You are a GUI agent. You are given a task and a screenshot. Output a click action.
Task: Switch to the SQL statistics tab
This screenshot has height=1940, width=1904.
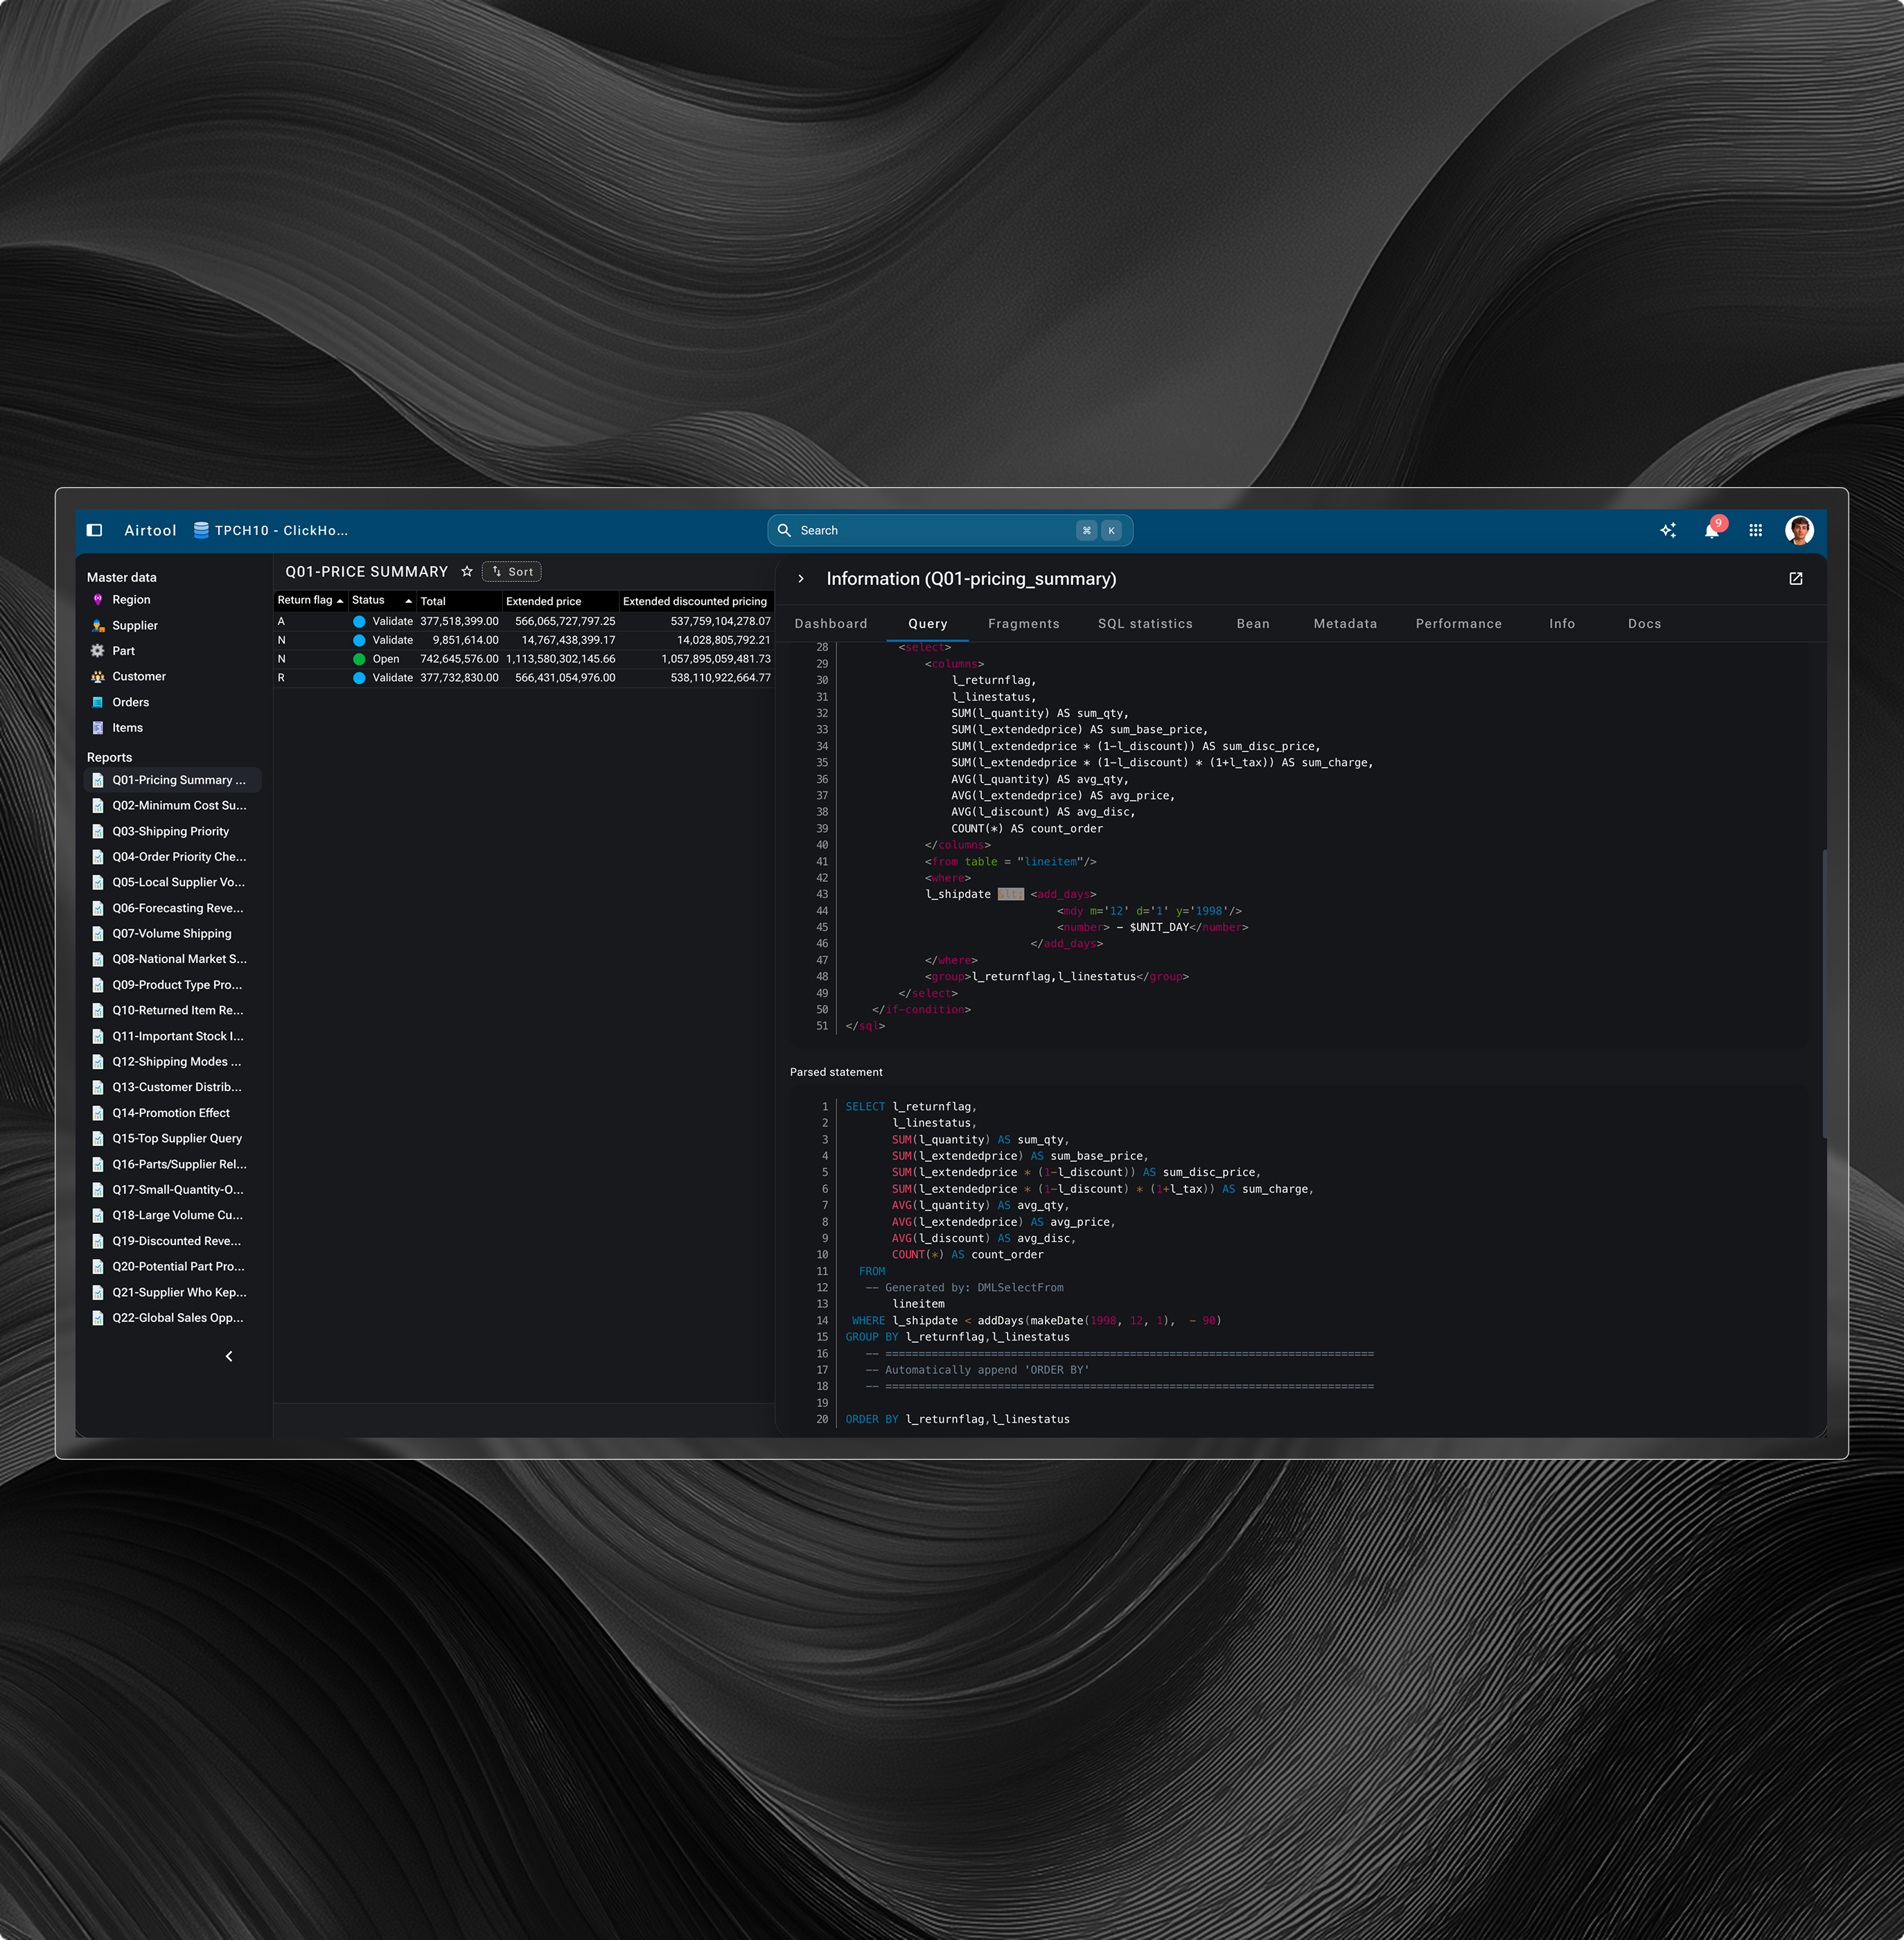[x=1145, y=623]
